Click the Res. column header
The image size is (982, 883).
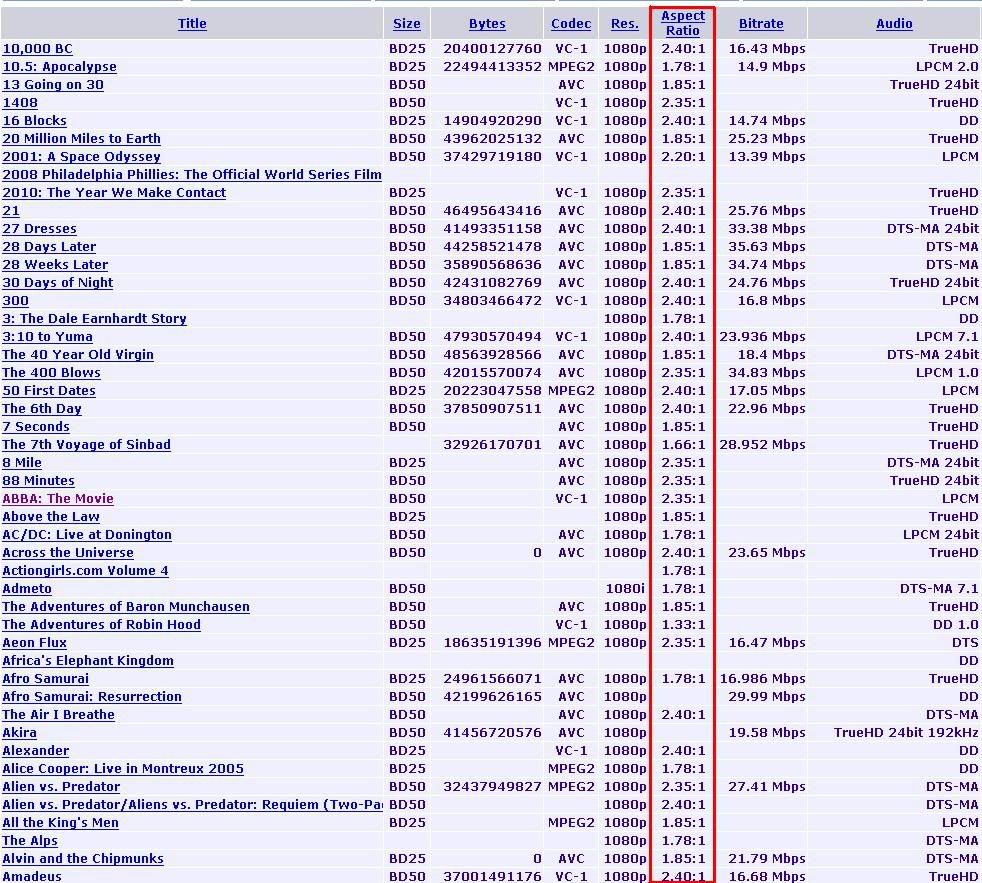pos(624,24)
